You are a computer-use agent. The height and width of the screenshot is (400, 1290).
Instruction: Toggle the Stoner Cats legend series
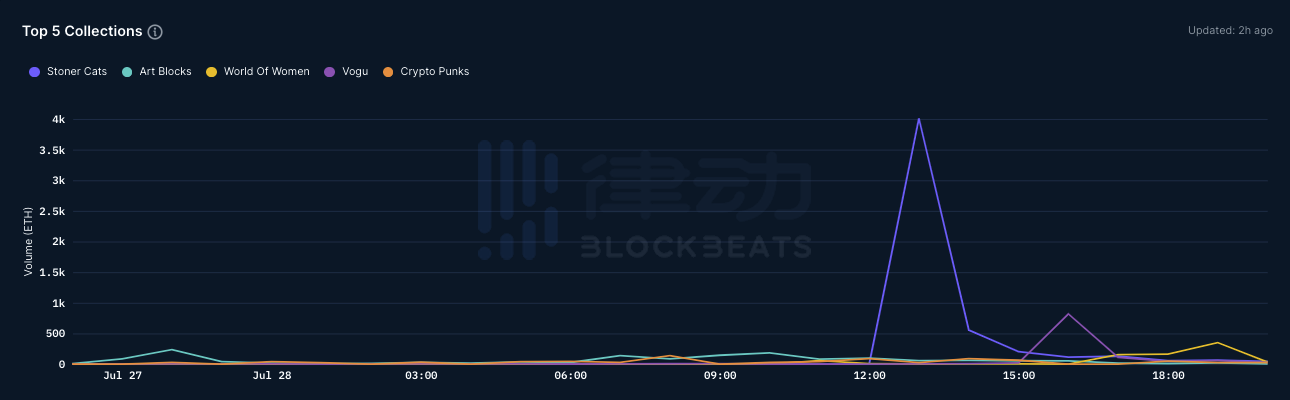pyautogui.click(x=76, y=72)
